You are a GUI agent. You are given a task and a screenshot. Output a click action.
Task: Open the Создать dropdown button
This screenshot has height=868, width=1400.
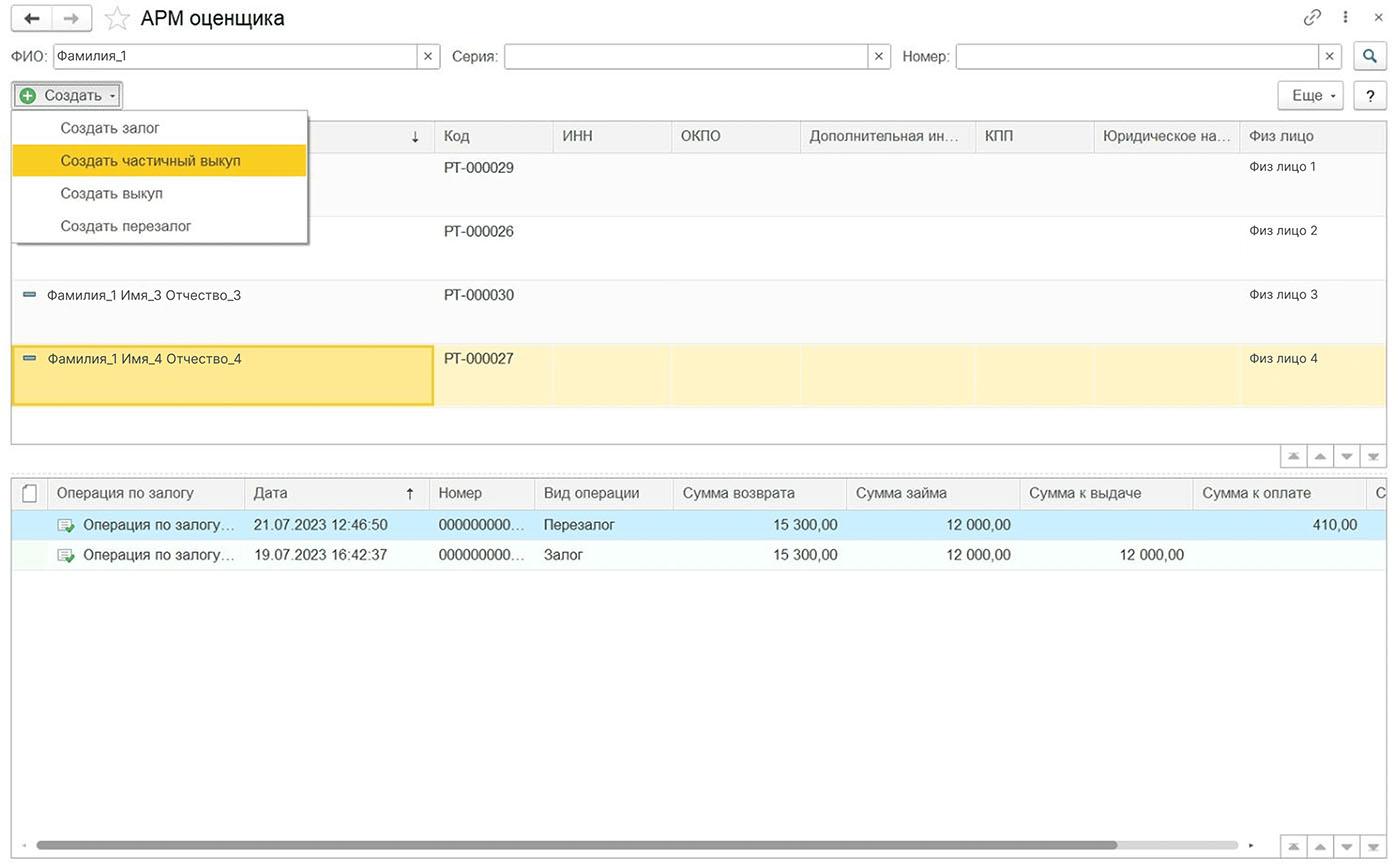(67, 96)
